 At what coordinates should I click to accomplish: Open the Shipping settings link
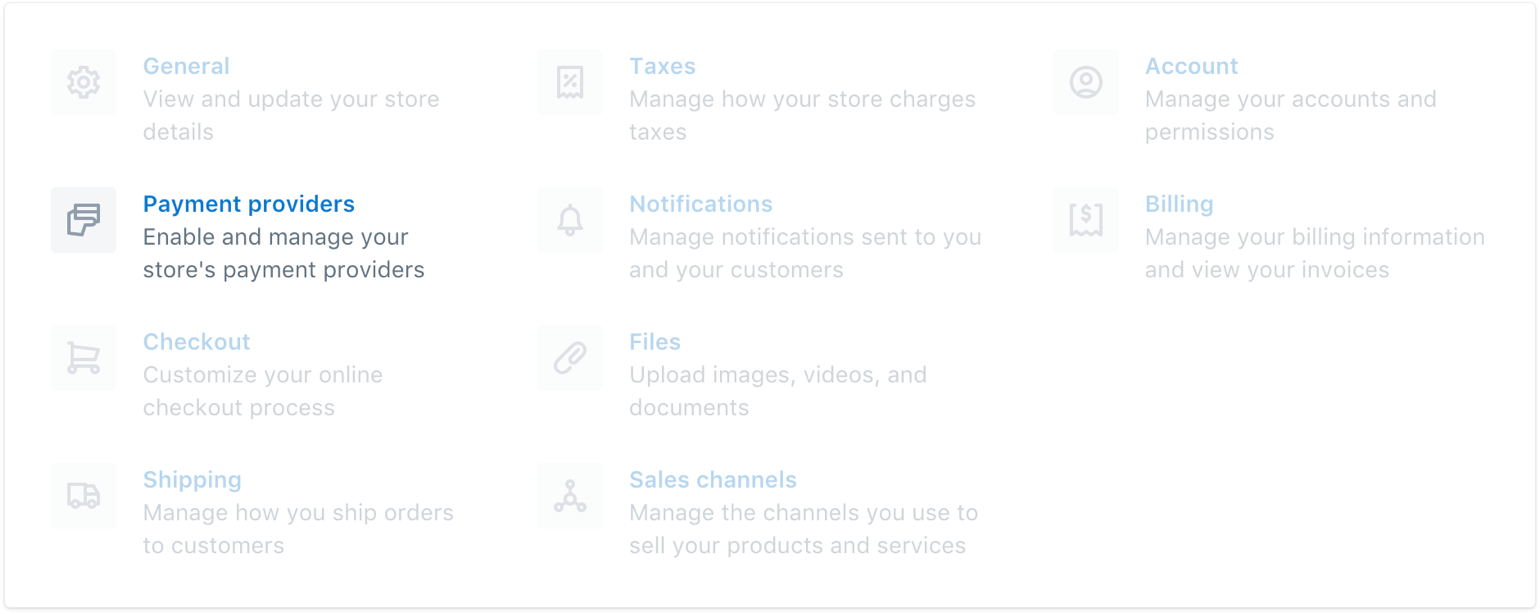[x=192, y=480]
